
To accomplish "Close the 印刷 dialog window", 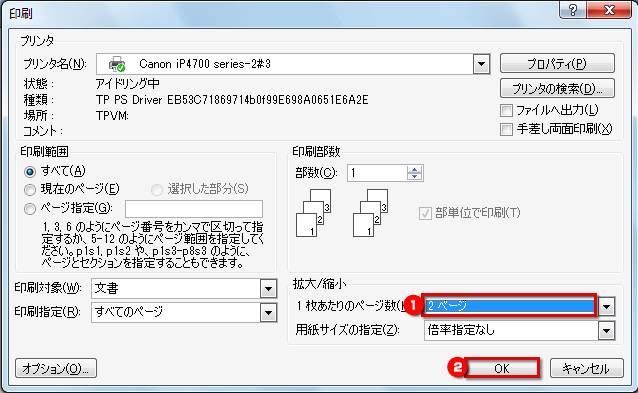I will click(609, 9).
